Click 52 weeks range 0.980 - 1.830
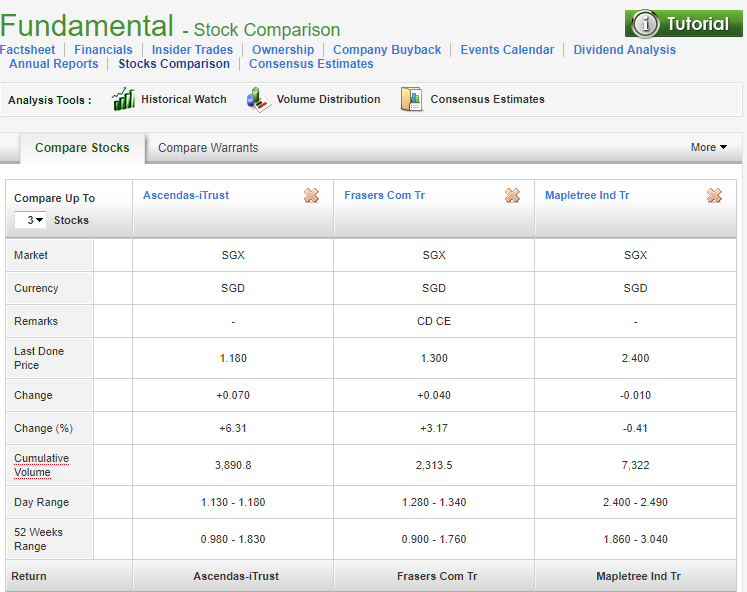The width and height of the screenshot is (747, 592). pos(233,539)
